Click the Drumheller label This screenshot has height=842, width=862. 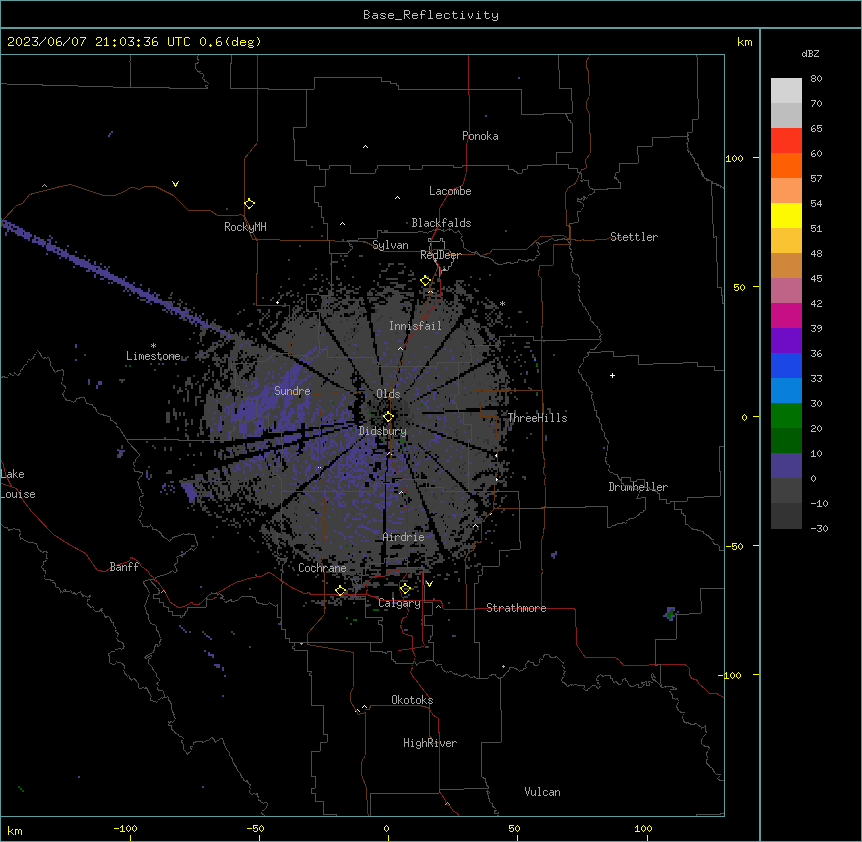(x=638, y=487)
